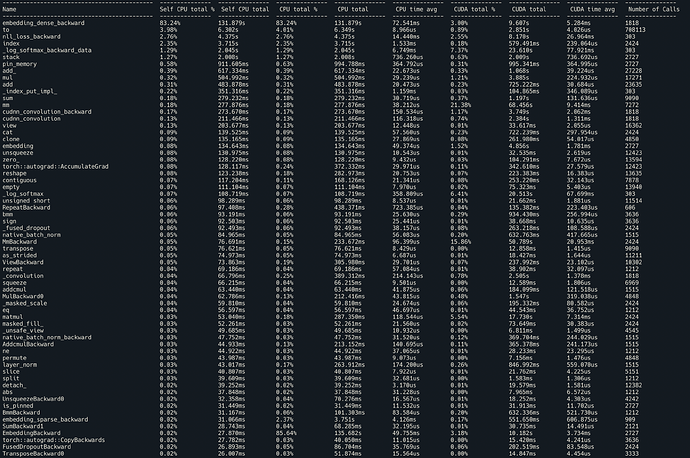
Task: Select the cudnn_convolution row name
Action: (x=32, y=119)
